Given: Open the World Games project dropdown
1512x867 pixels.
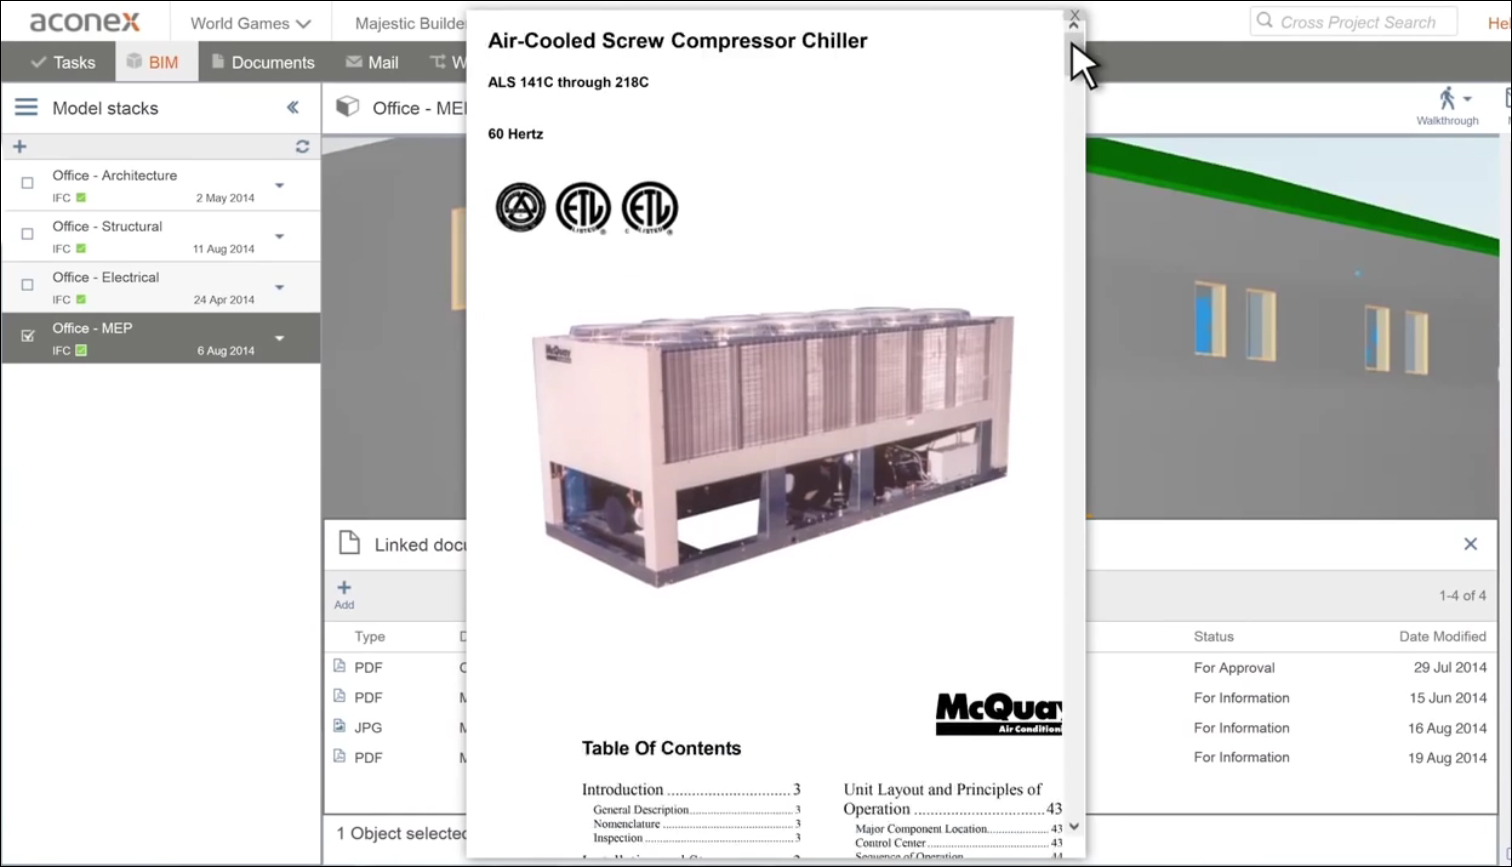Looking at the screenshot, I should click(x=250, y=23).
